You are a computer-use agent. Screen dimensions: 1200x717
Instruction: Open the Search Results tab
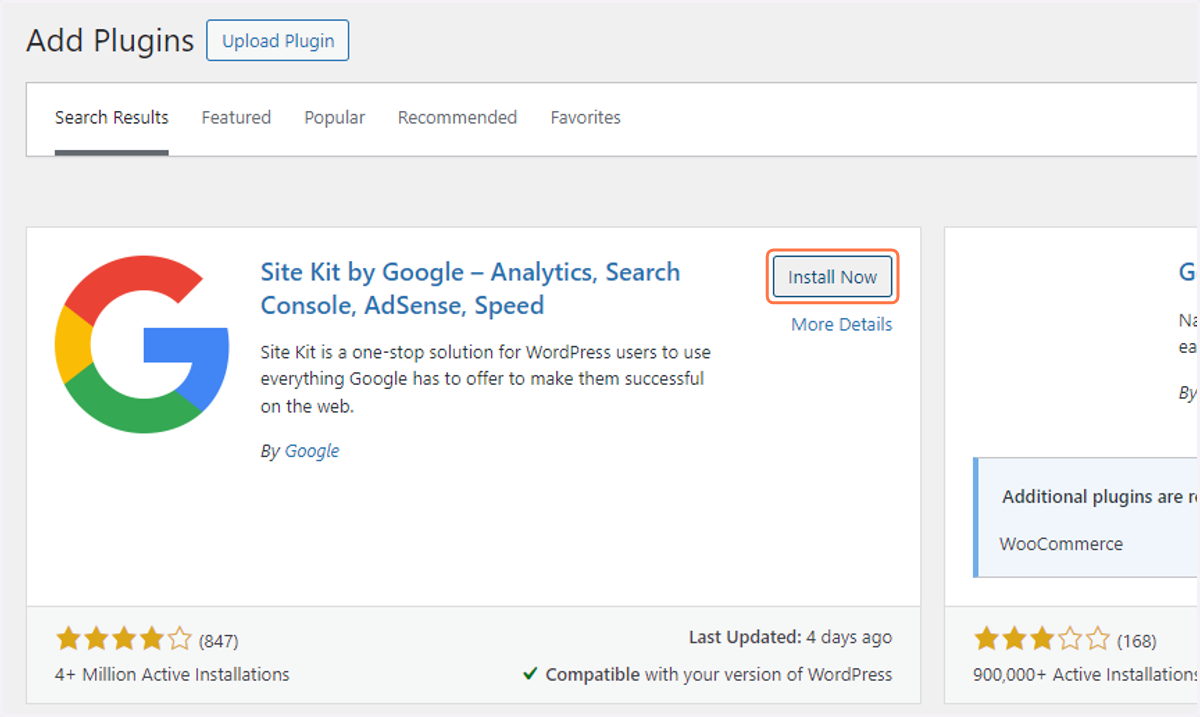112,118
